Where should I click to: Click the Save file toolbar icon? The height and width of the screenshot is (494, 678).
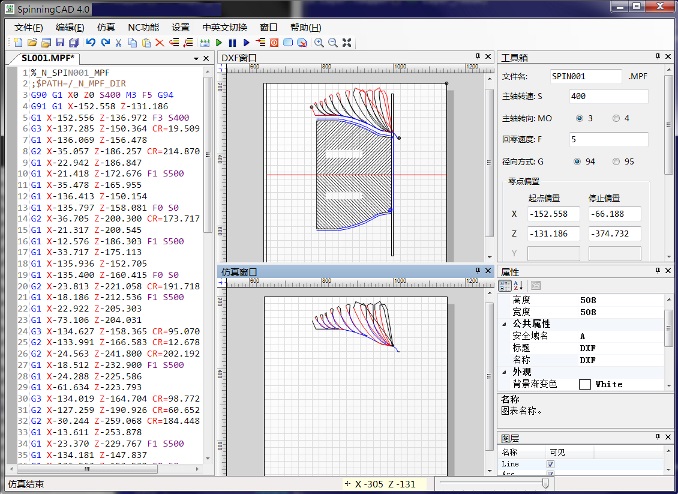[60, 43]
